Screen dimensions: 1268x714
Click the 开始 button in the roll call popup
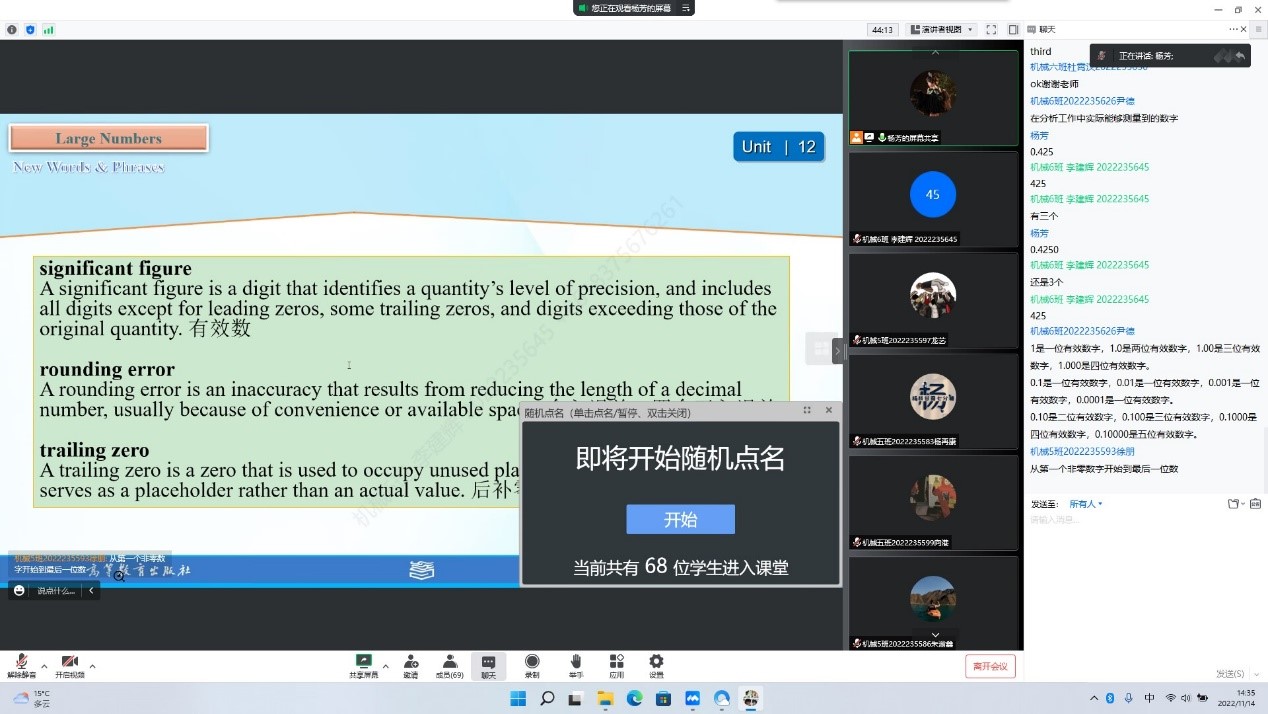point(680,520)
